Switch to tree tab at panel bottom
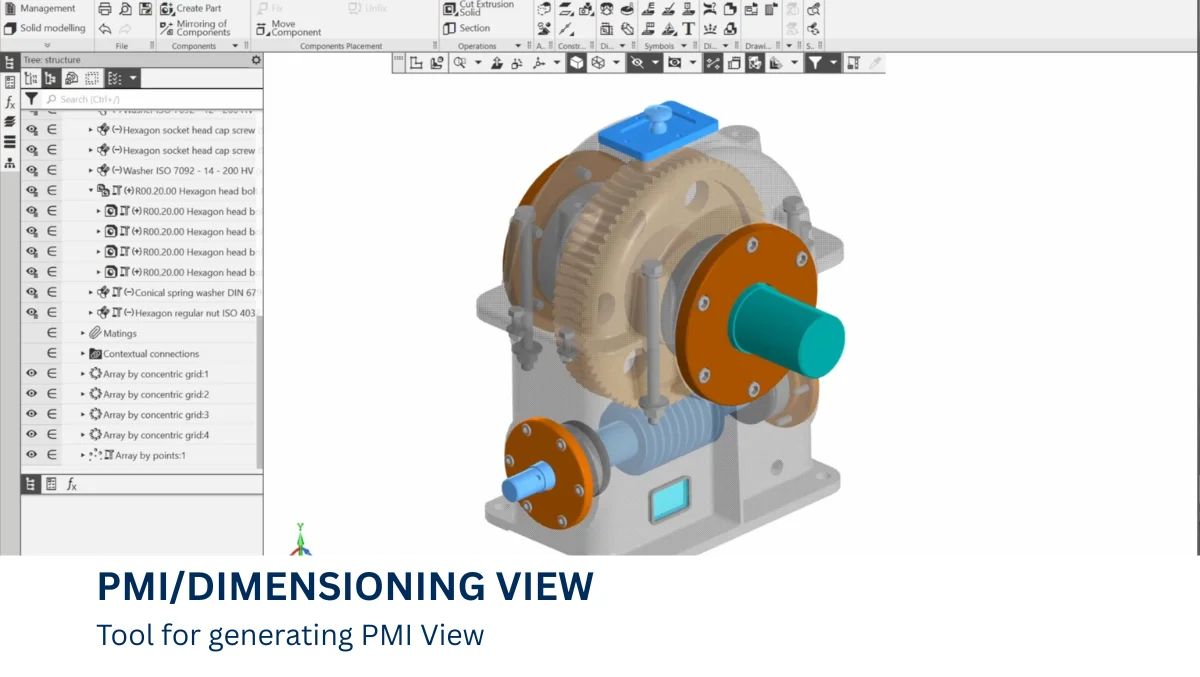Image resolution: width=1200 pixels, height=677 pixels. tap(31, 484)
